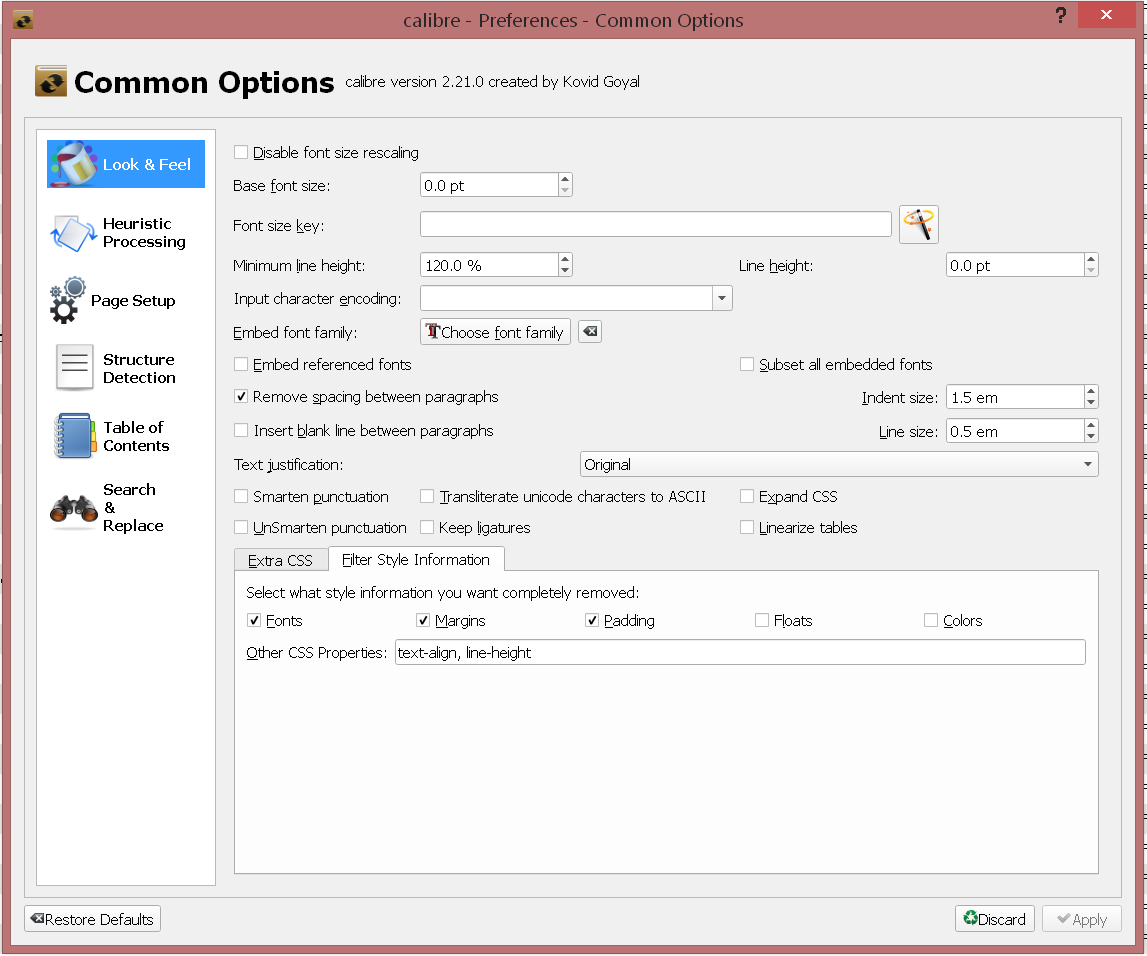Decrease Base font size value
The height and width of the screenshot is (956, 1147).
pos(565,191)
